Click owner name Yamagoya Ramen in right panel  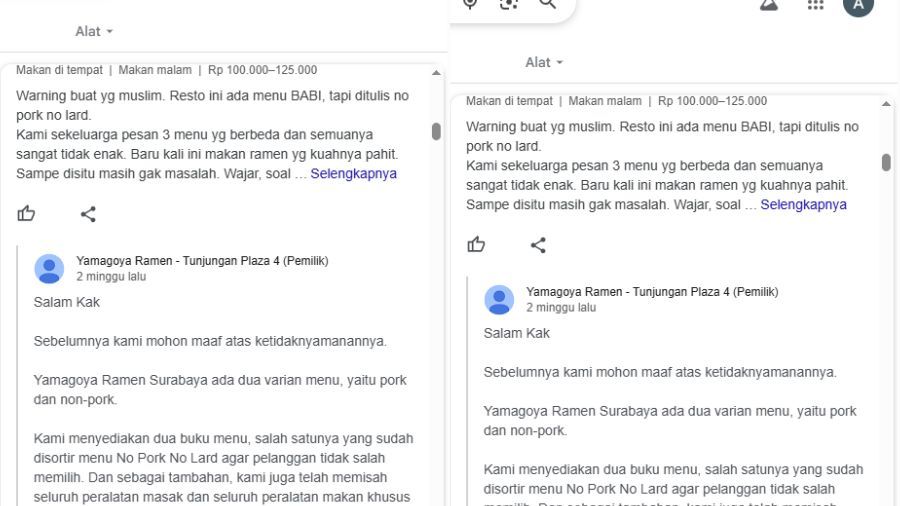(x=652, y=291)
